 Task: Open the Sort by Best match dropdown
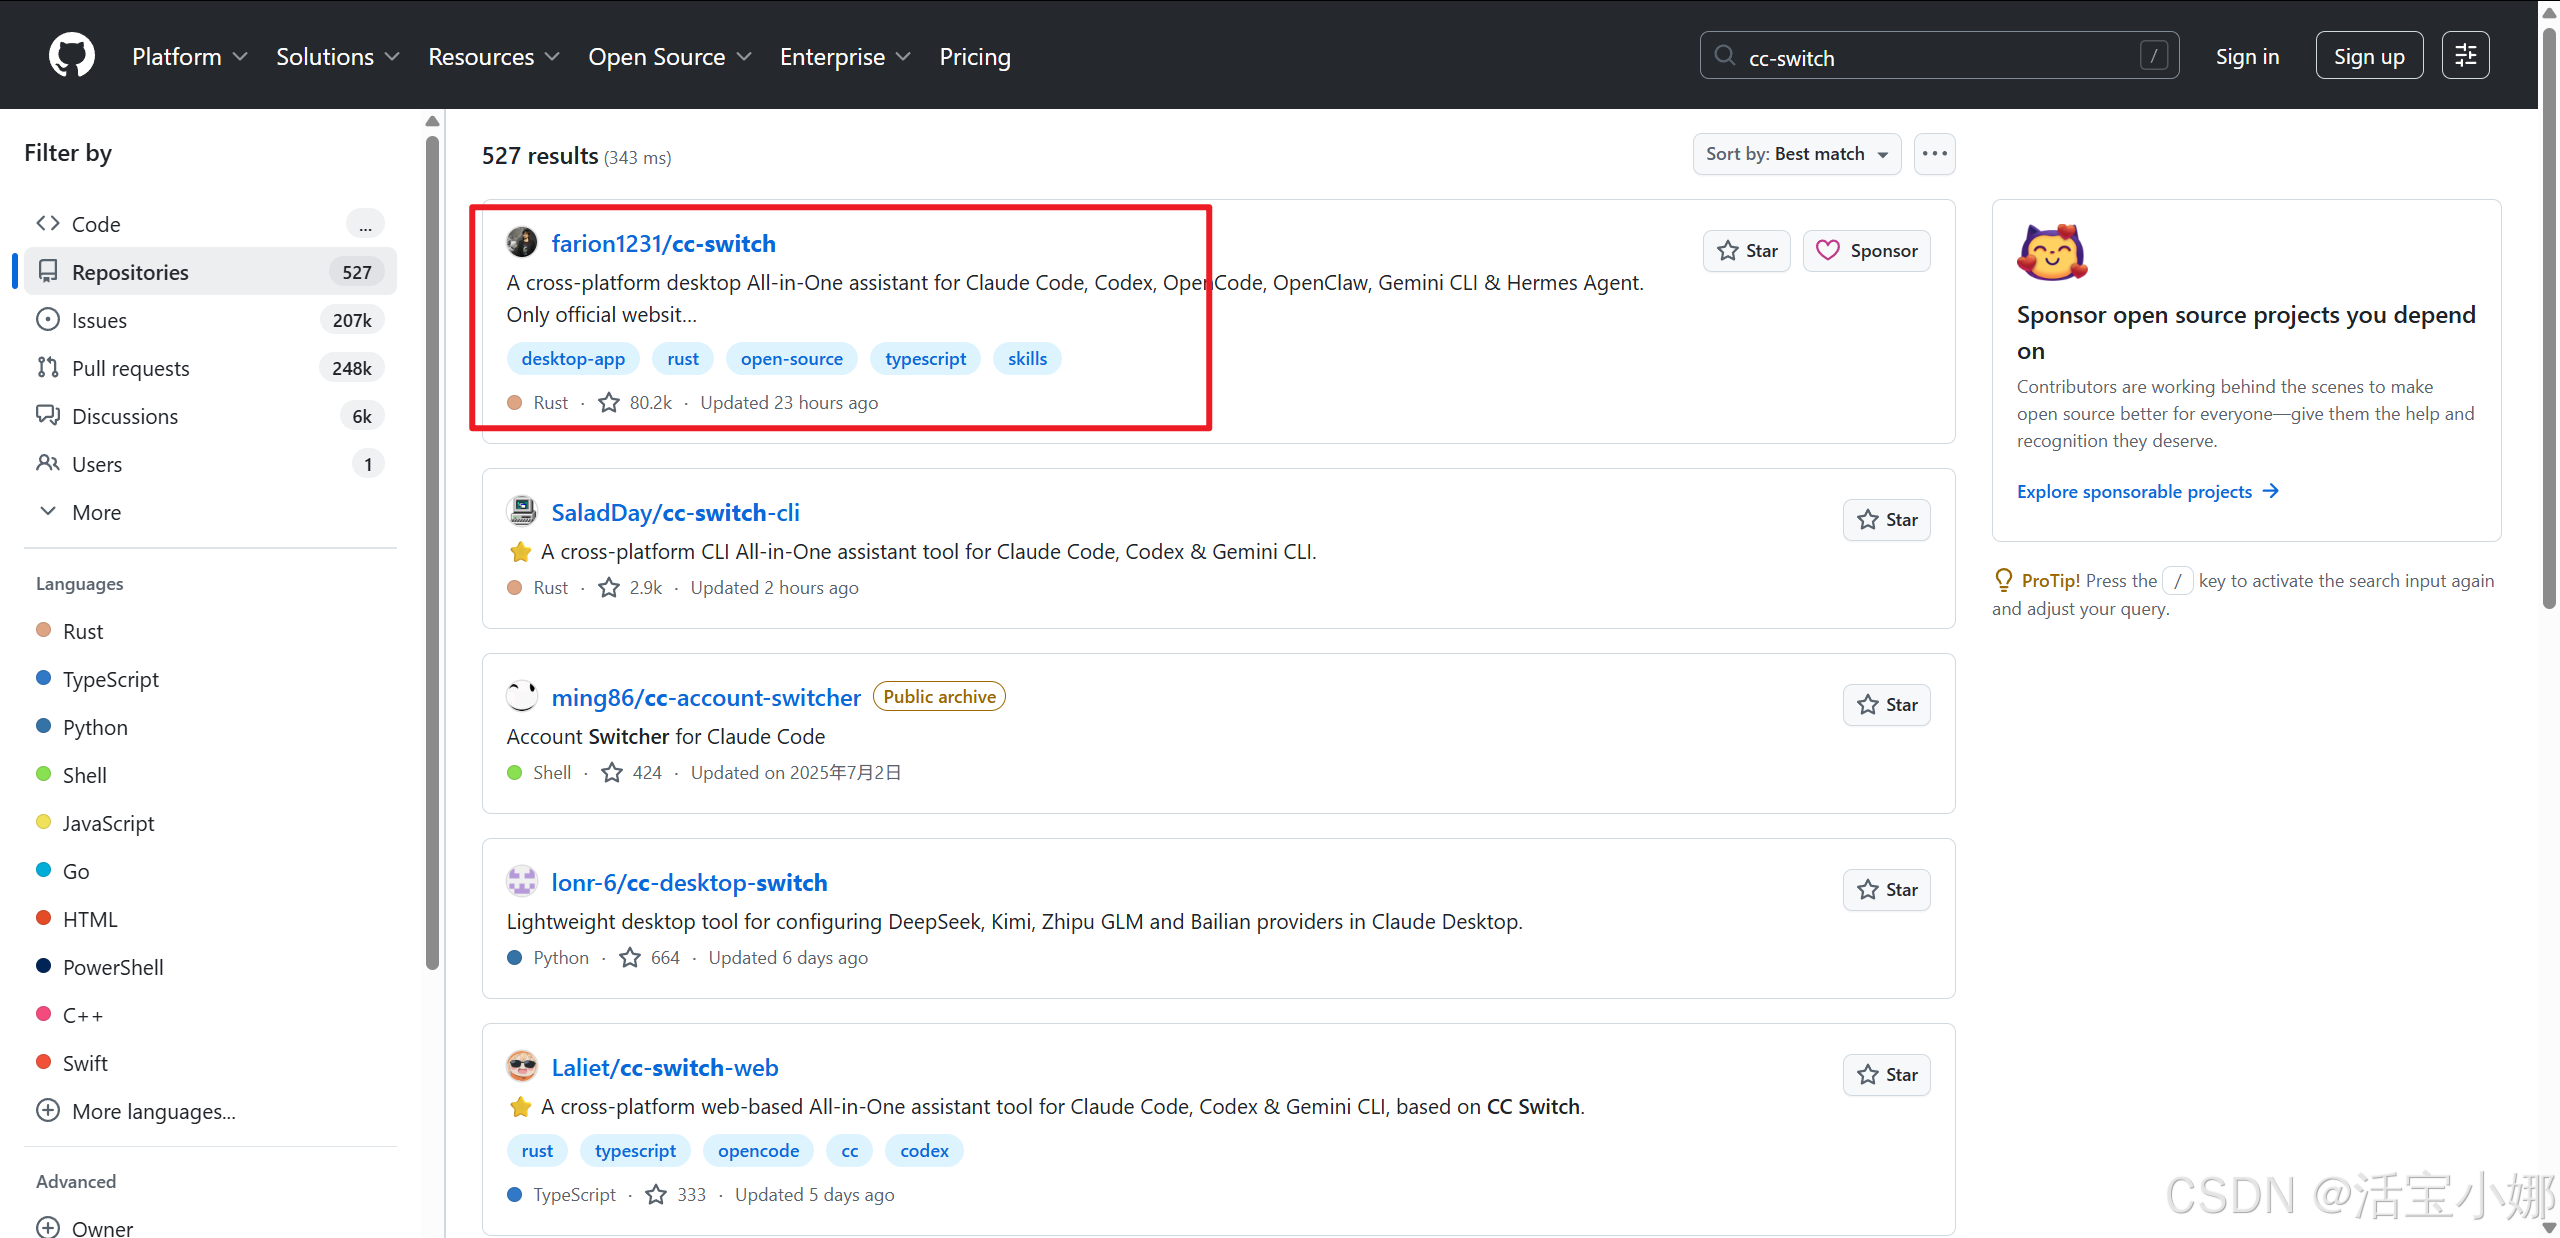point(1797,154)
